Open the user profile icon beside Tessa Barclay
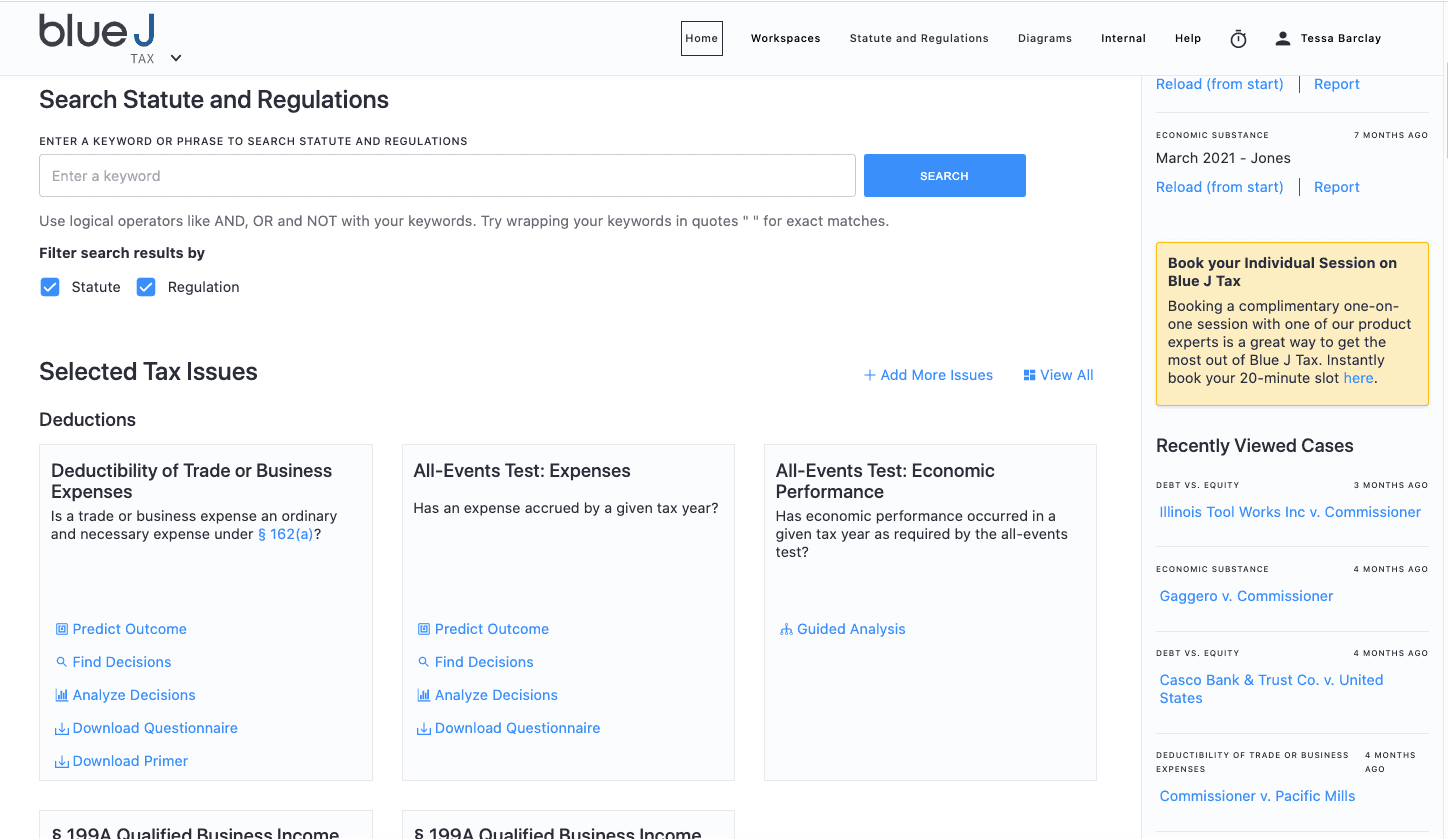The image size is (1448, 839). click(1283, 39)
